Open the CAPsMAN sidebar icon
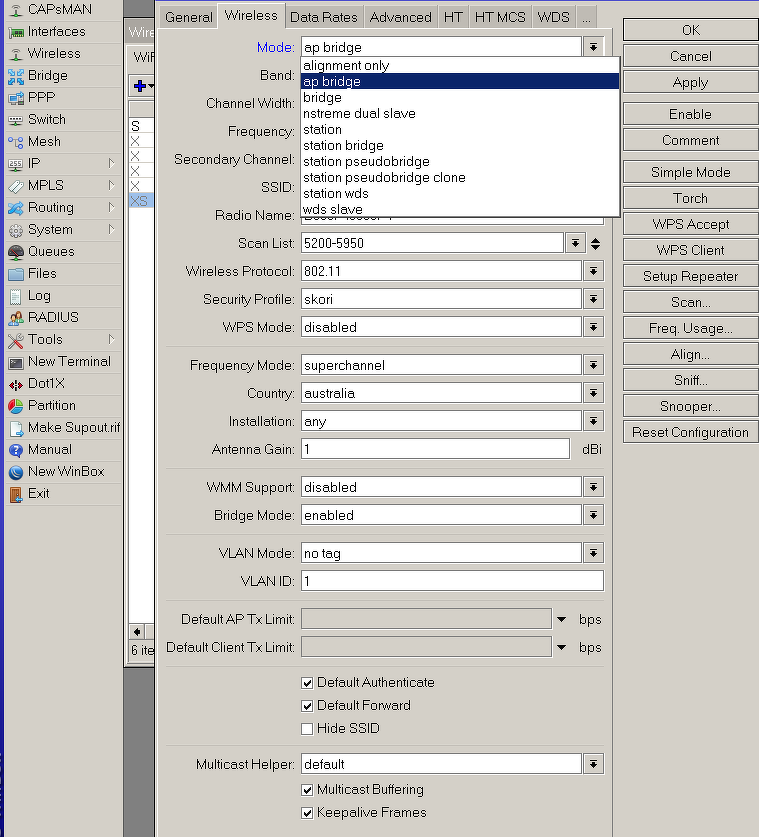759x837 pixels. [x=16, y=10]
